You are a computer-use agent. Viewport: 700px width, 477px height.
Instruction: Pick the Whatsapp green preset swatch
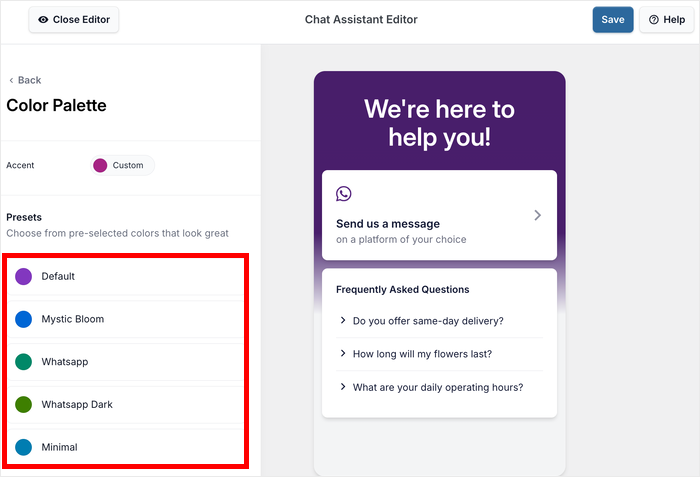(x=24, y=361)
